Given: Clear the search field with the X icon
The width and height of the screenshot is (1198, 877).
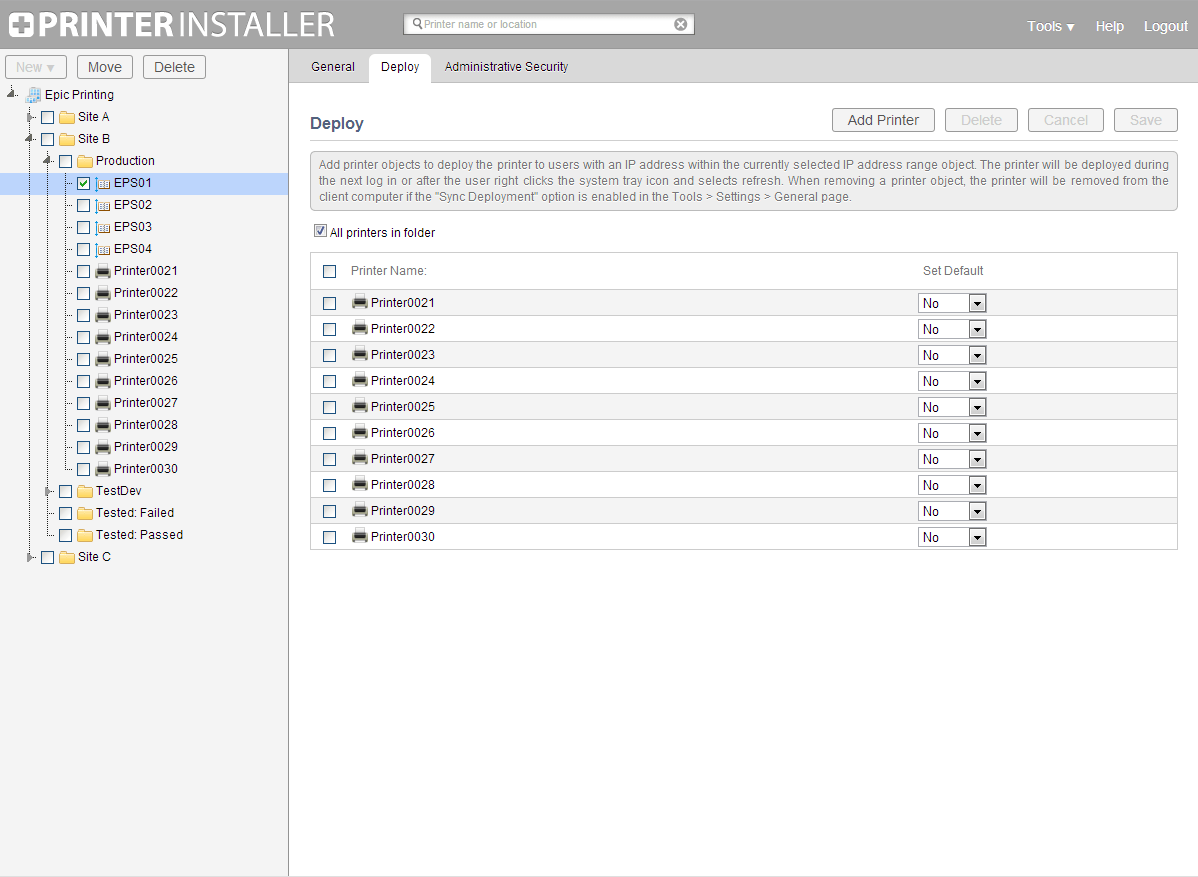Looking at the screenshot, I should point(681,23).
